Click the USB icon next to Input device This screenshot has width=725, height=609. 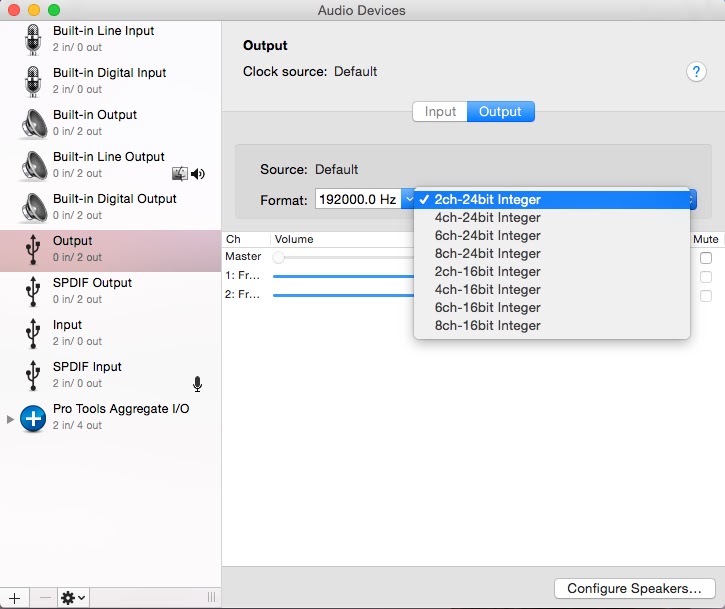click(x=33, y=334)
